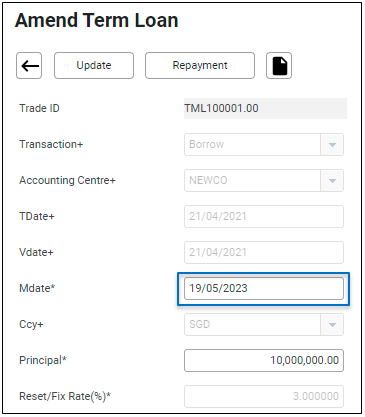This screenshot has height=417, width=365.
Task: Expand the Ccy dropdown arrow
Action: 332,325
